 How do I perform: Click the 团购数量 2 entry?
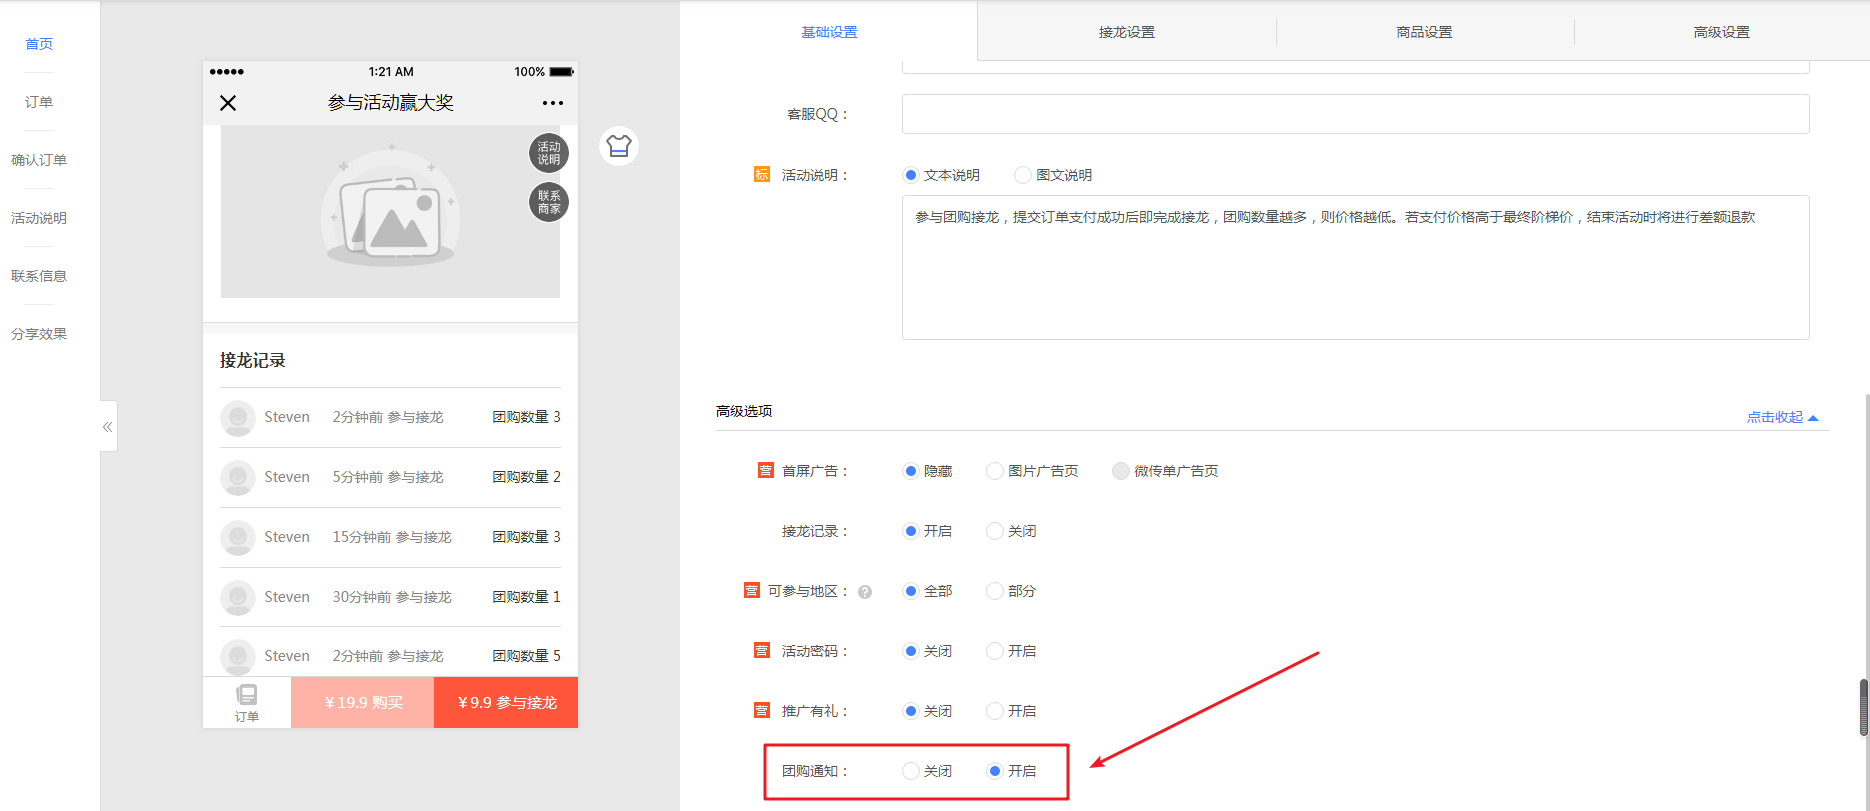coord(526,477)
